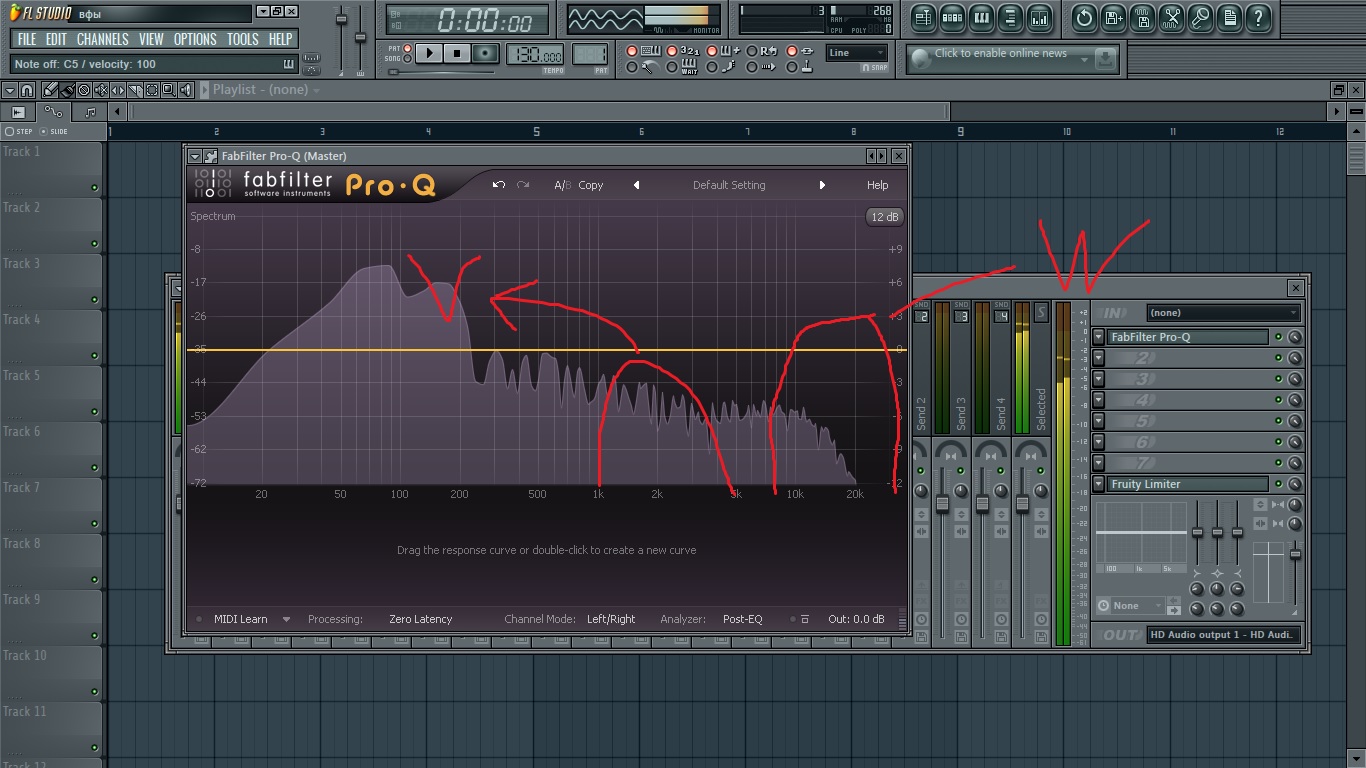Open the project info document icon
Viewport: 1366px width, 768px height.
pos(1230,17)
